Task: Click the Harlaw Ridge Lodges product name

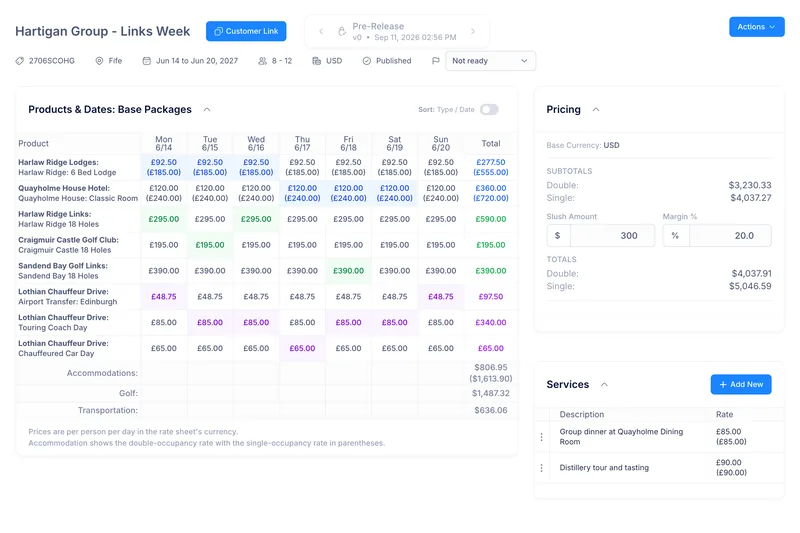Action: tap(58, 162)
